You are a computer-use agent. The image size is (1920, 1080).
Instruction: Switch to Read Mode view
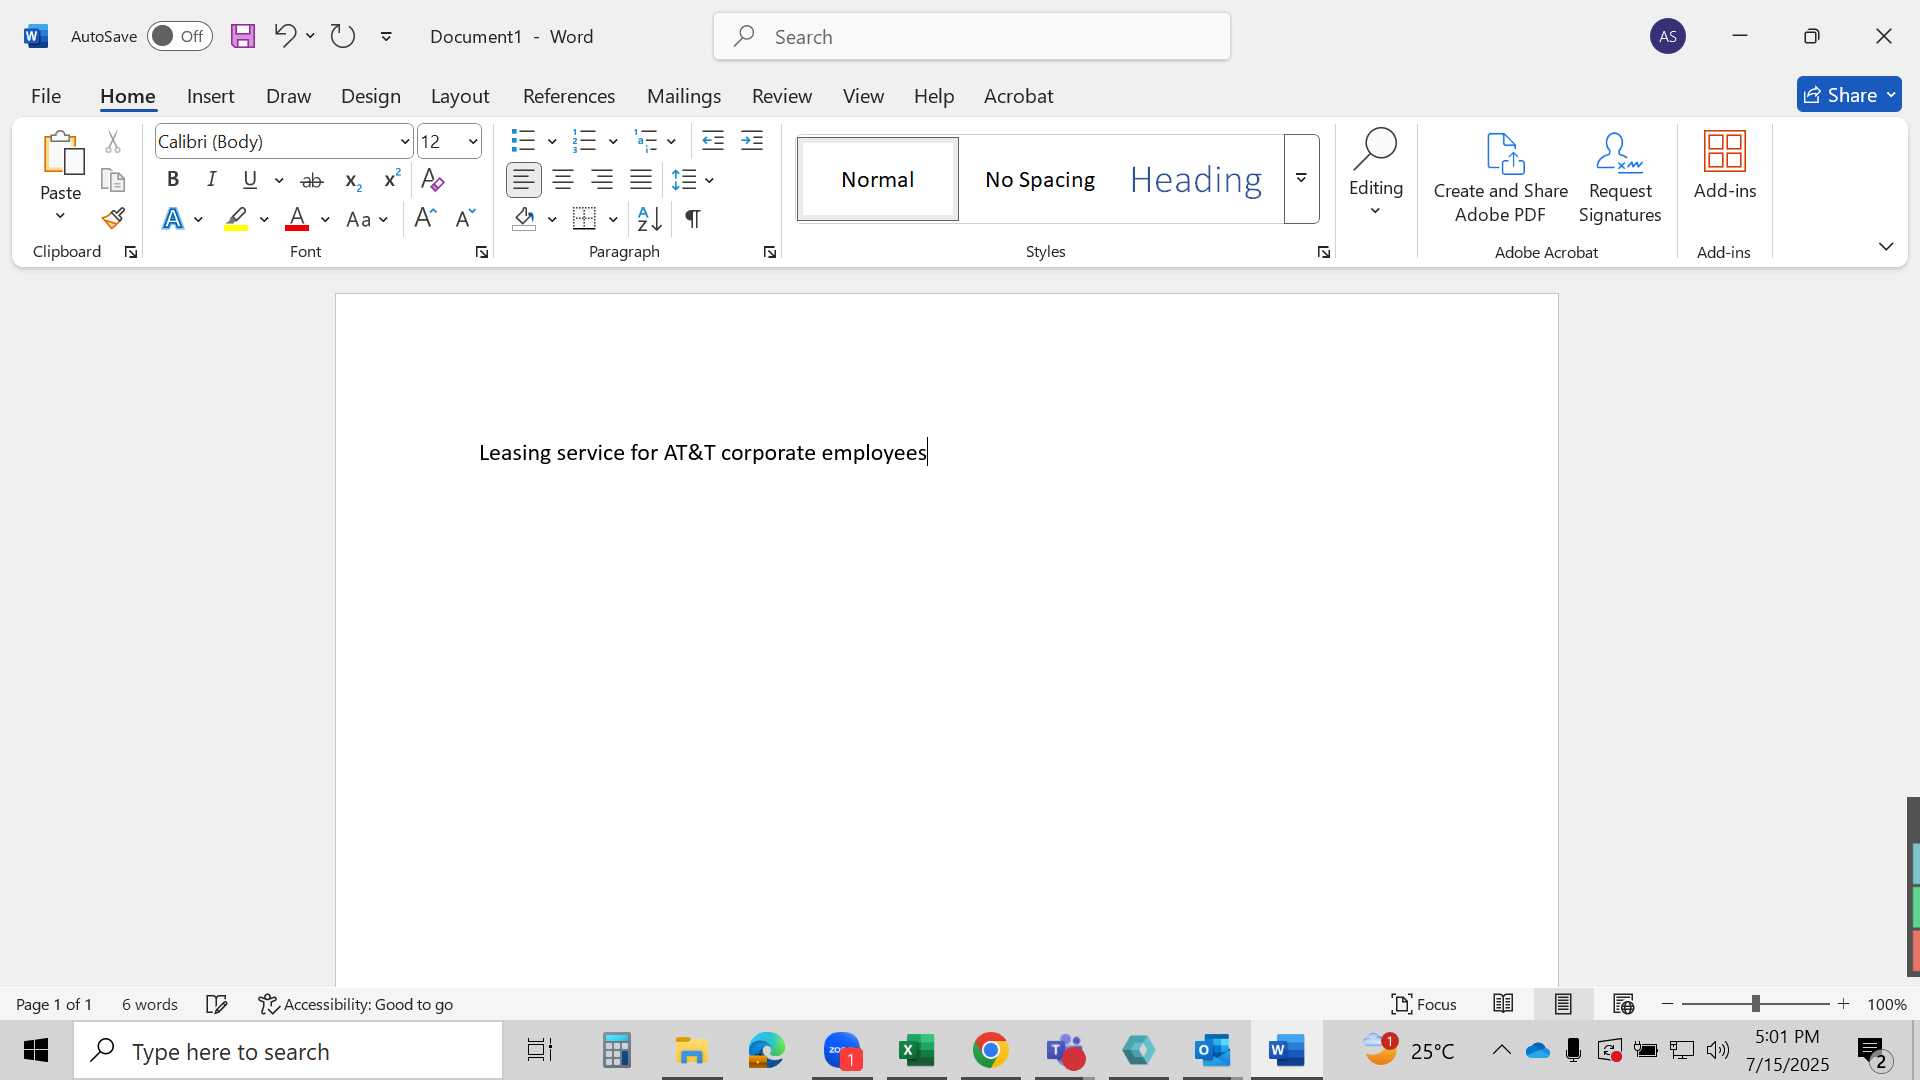(1503, 1003)
